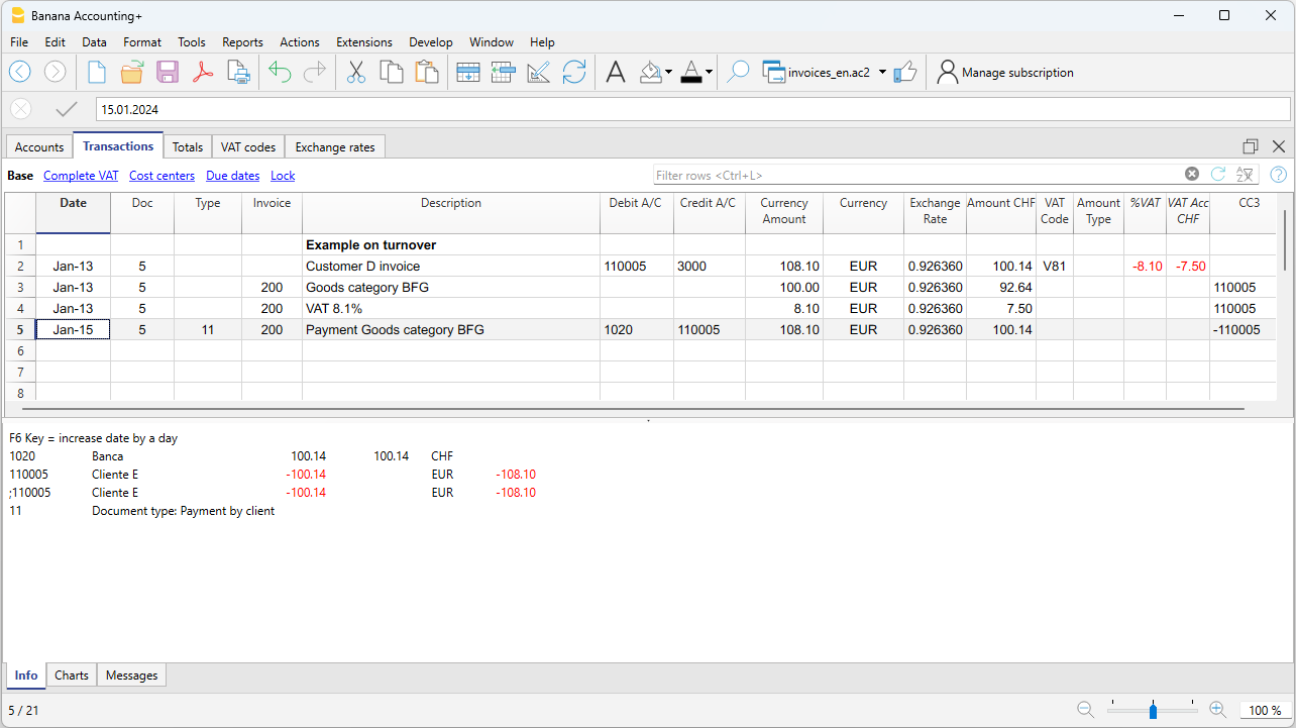Click the Paste clipboard icon
This screenshot has height=728, width=1296.
(x=427, y=72)
